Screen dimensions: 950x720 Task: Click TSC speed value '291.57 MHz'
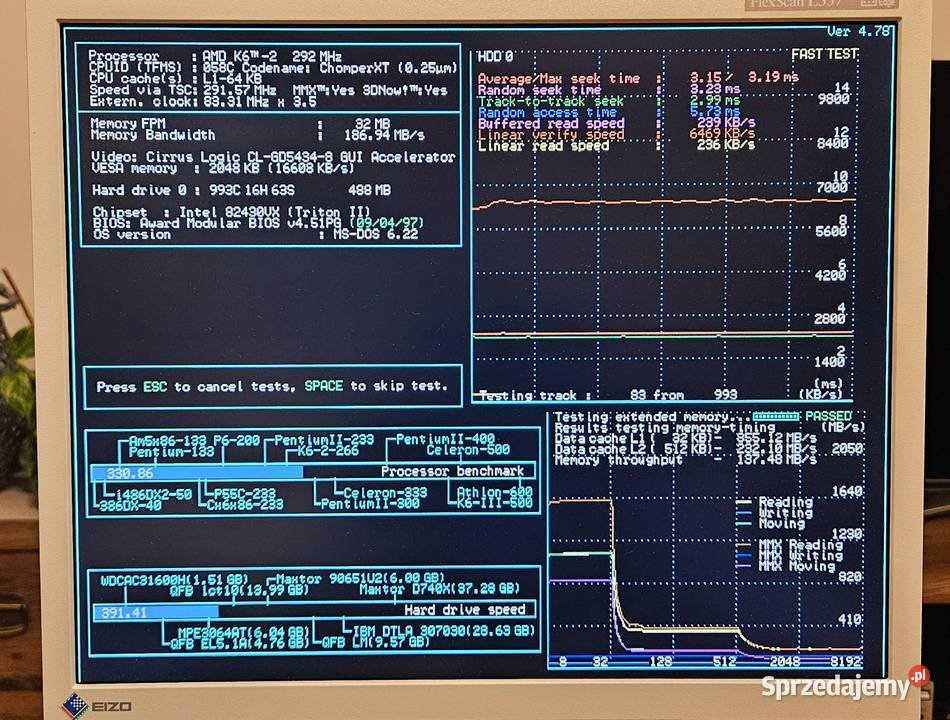point(239,90)
